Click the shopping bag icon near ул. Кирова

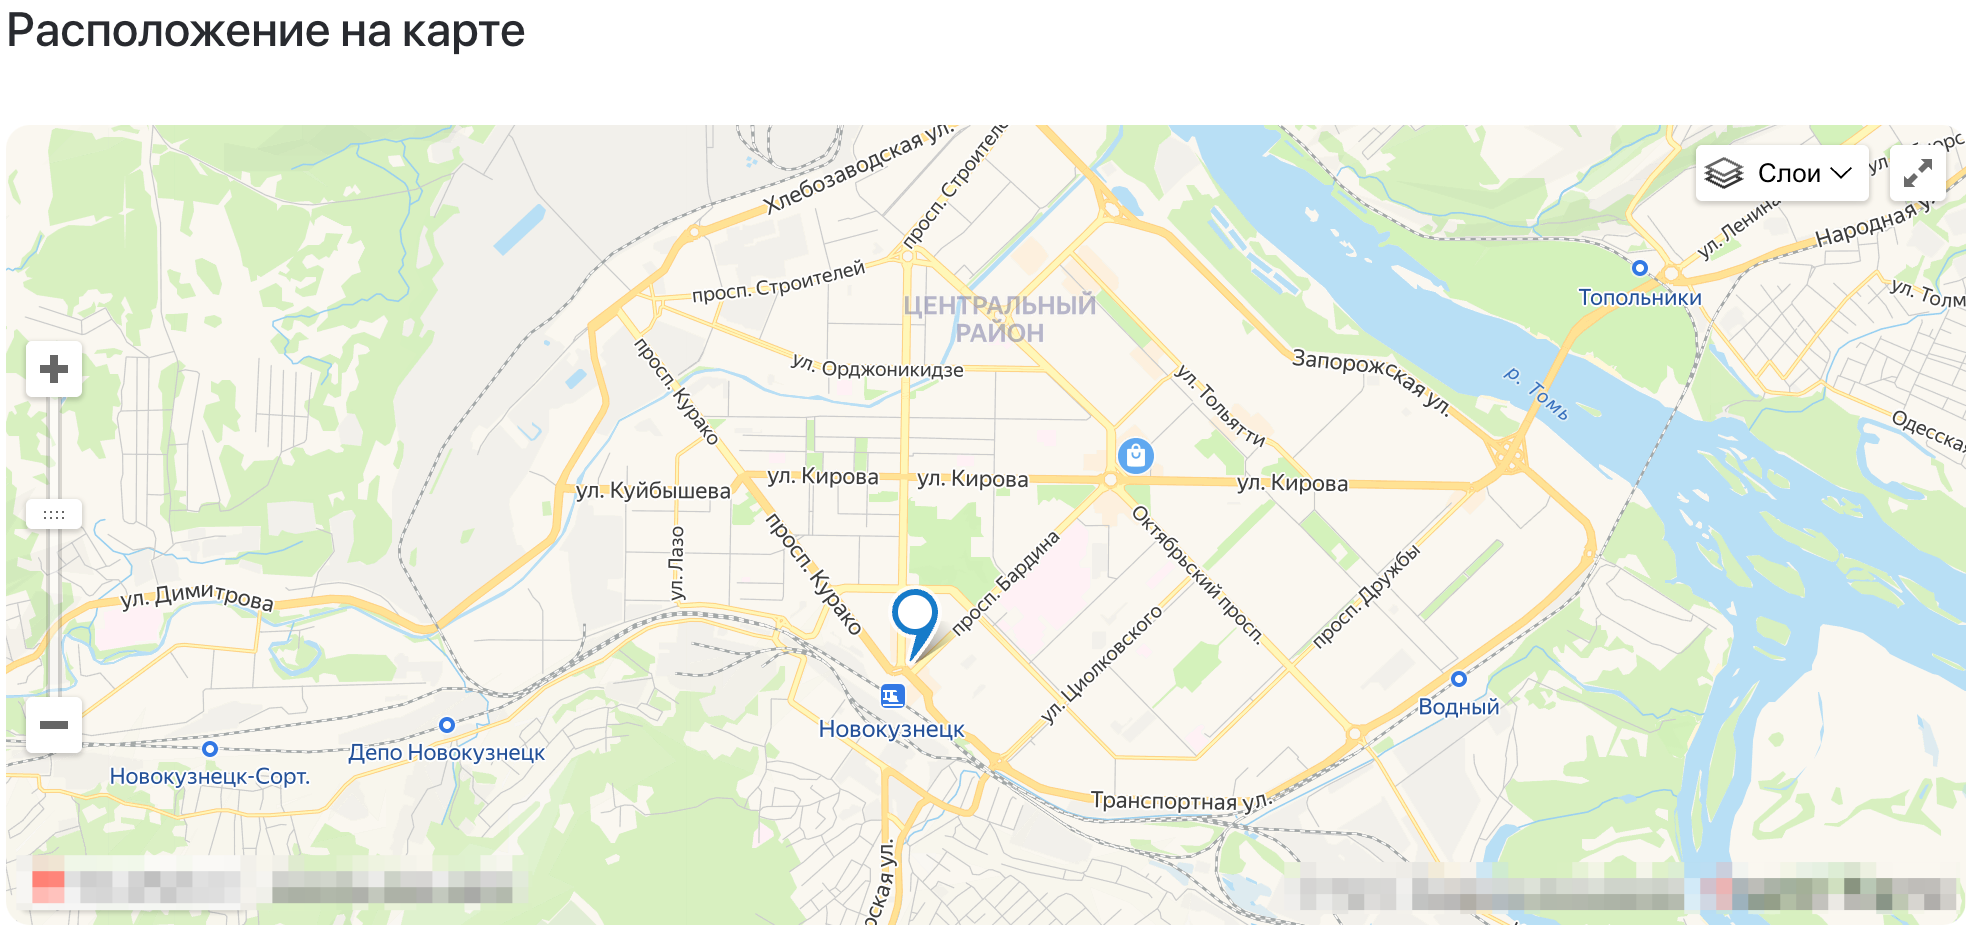pos(1135,456)
